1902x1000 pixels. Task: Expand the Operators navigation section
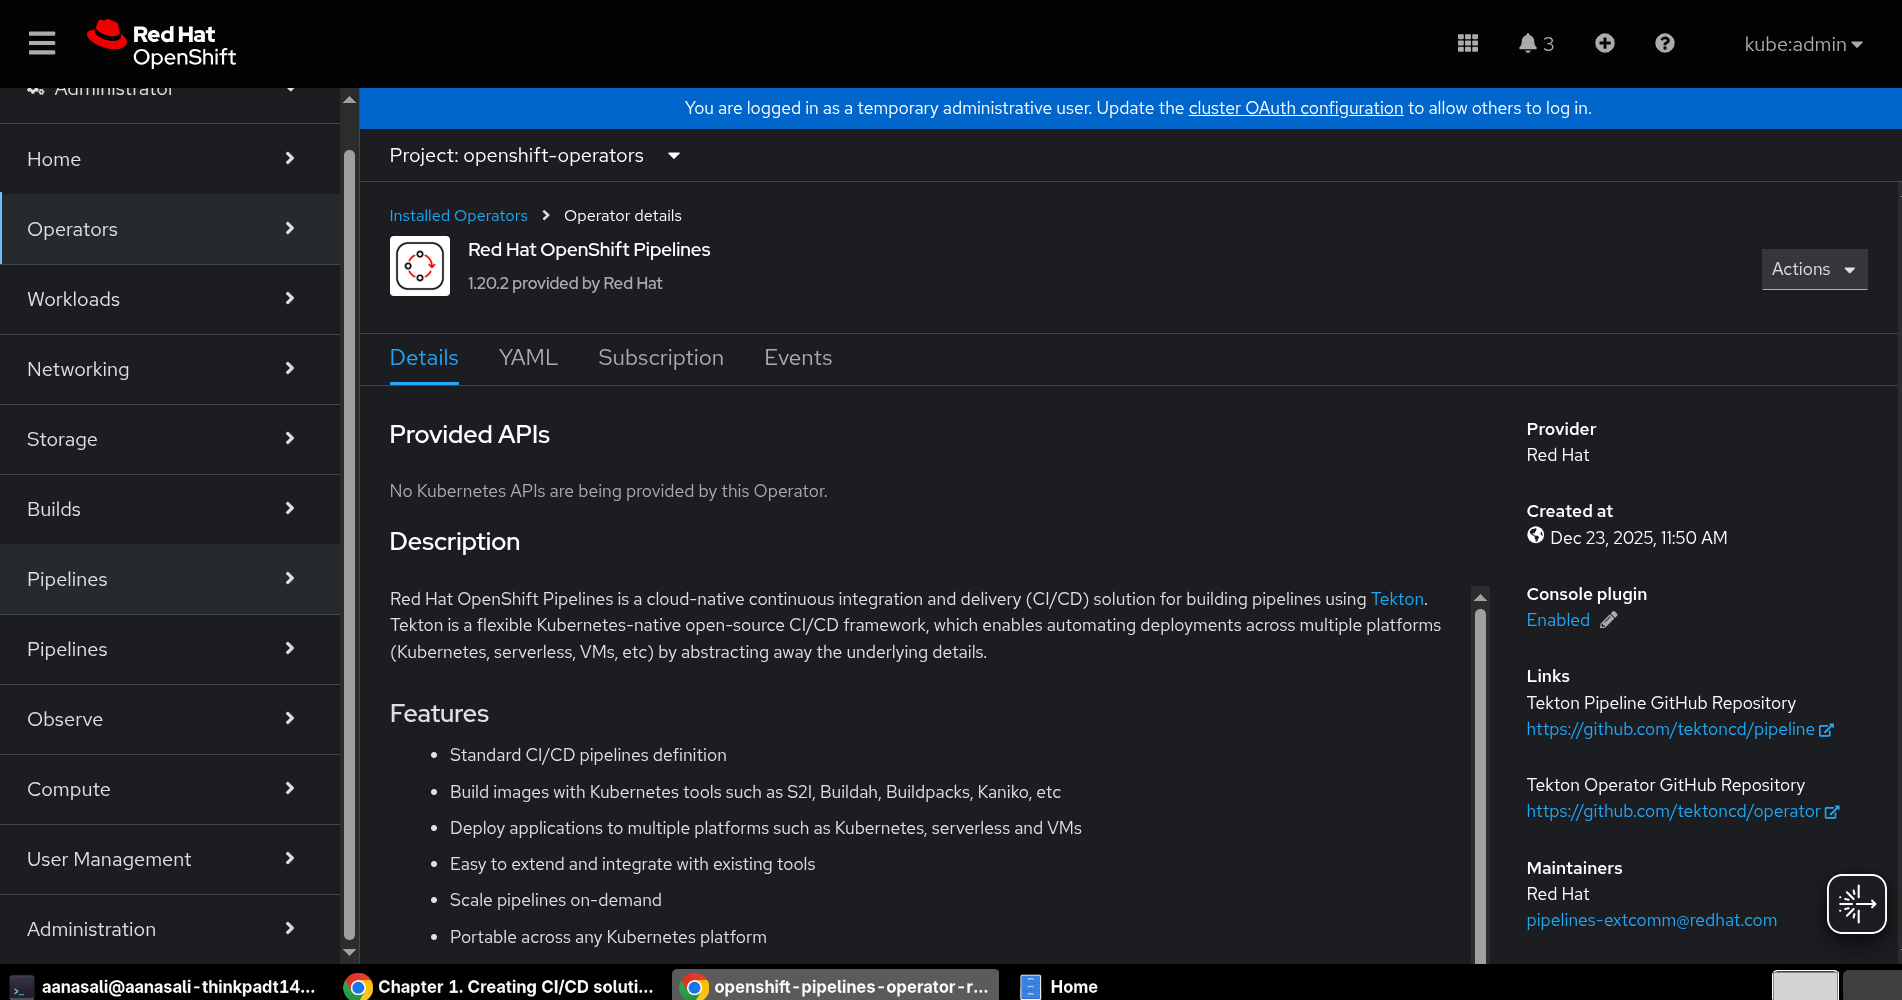coord(170,229)
